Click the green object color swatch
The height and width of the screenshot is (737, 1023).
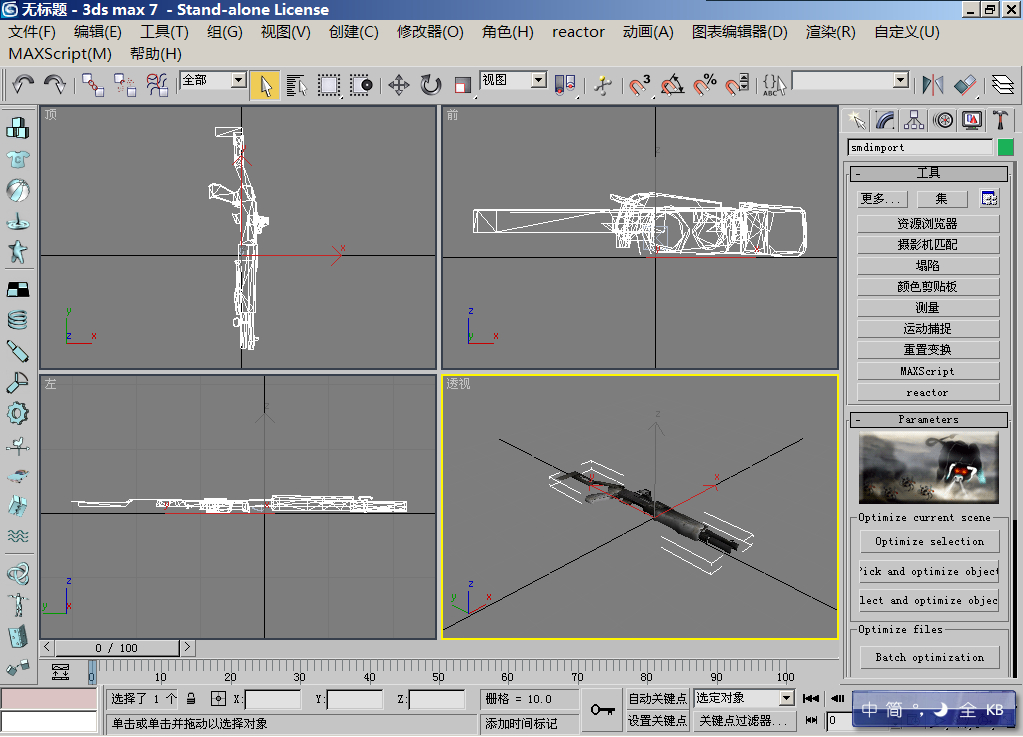[x=1005, y=148]
